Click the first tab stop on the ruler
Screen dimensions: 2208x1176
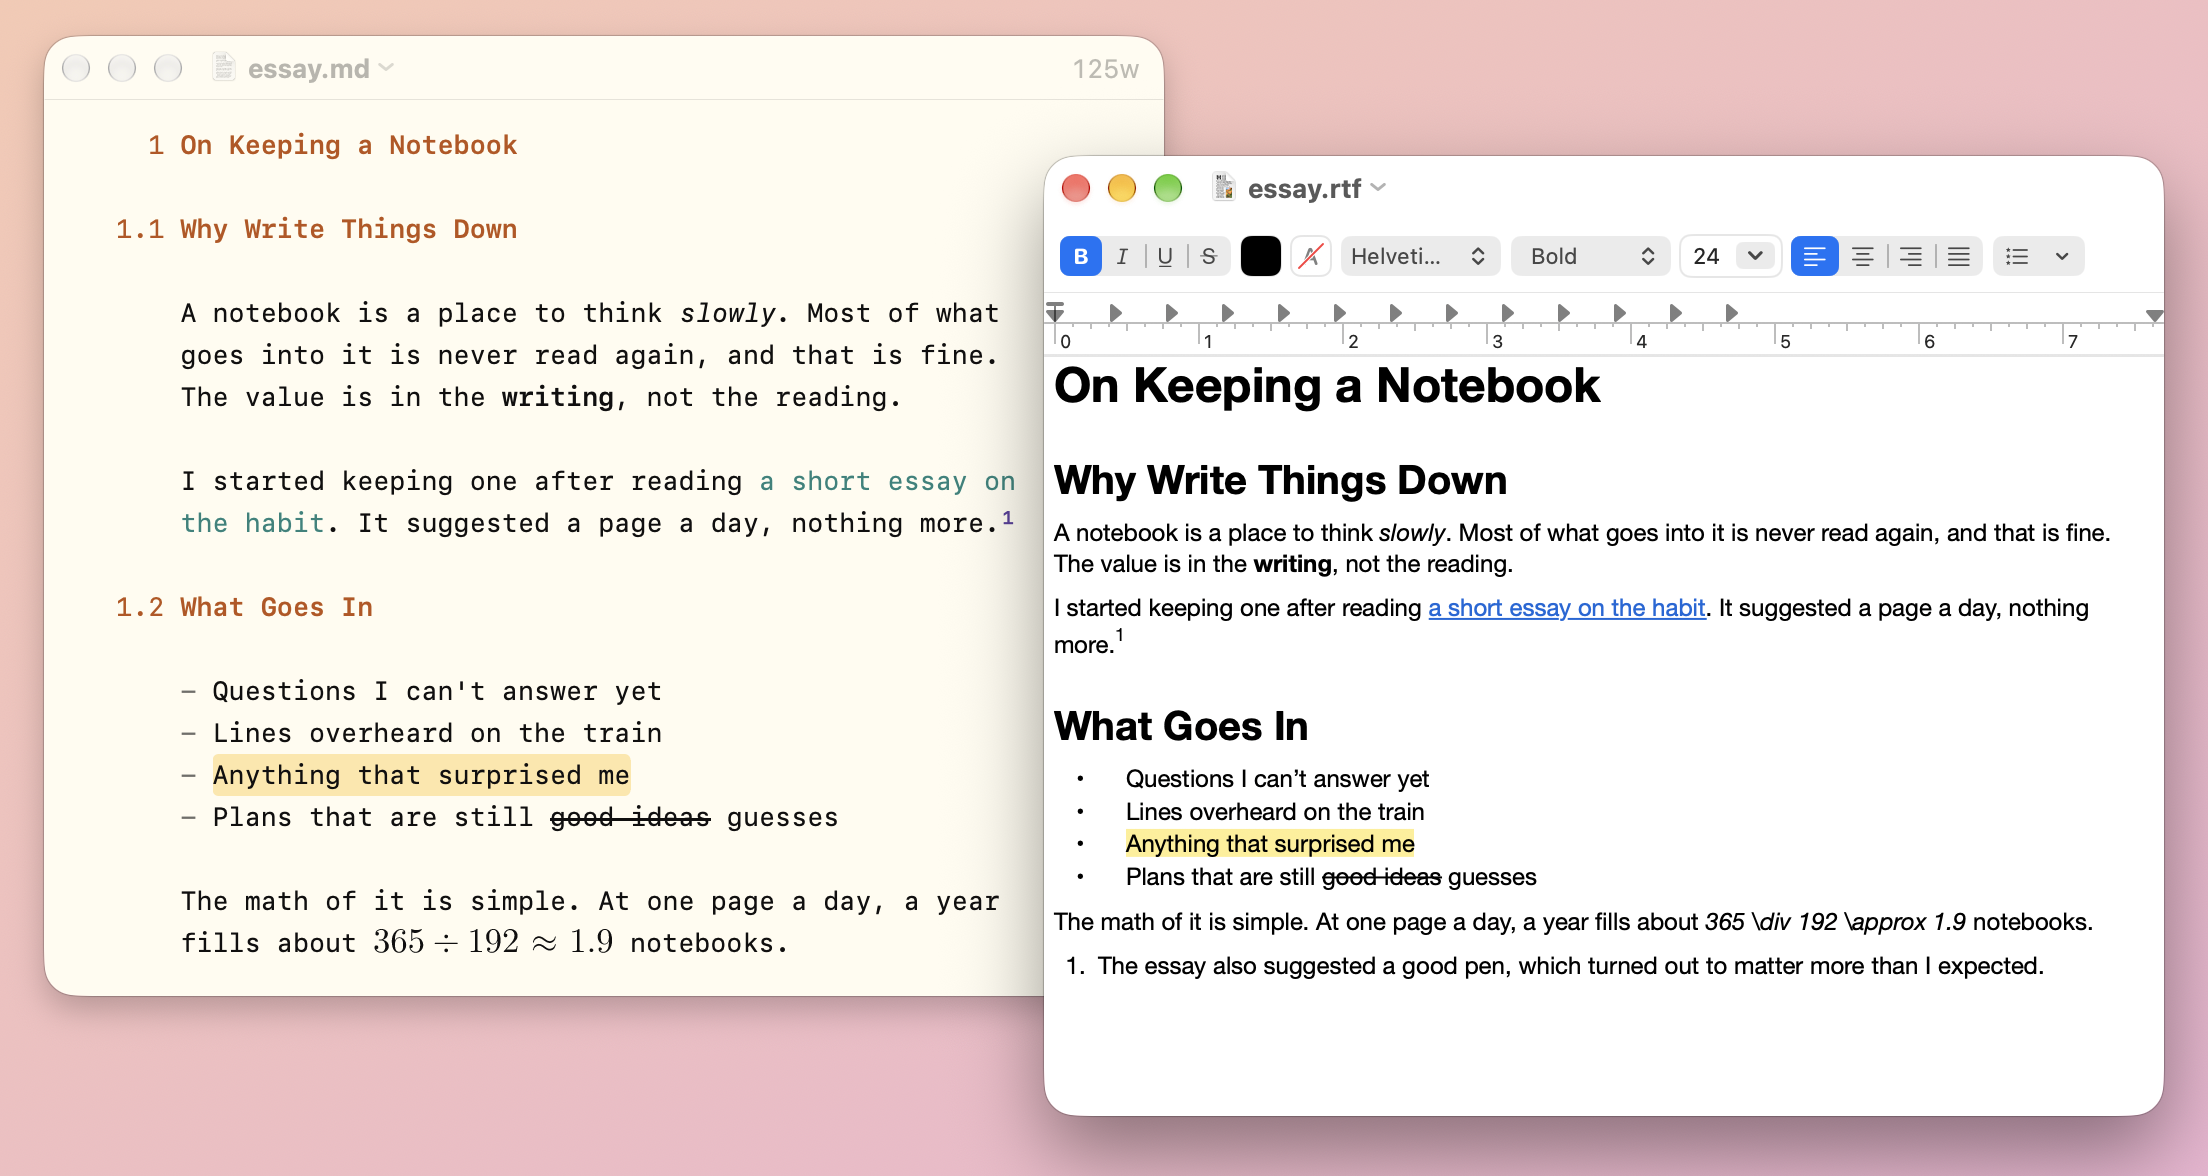[x=1115, y=313]
